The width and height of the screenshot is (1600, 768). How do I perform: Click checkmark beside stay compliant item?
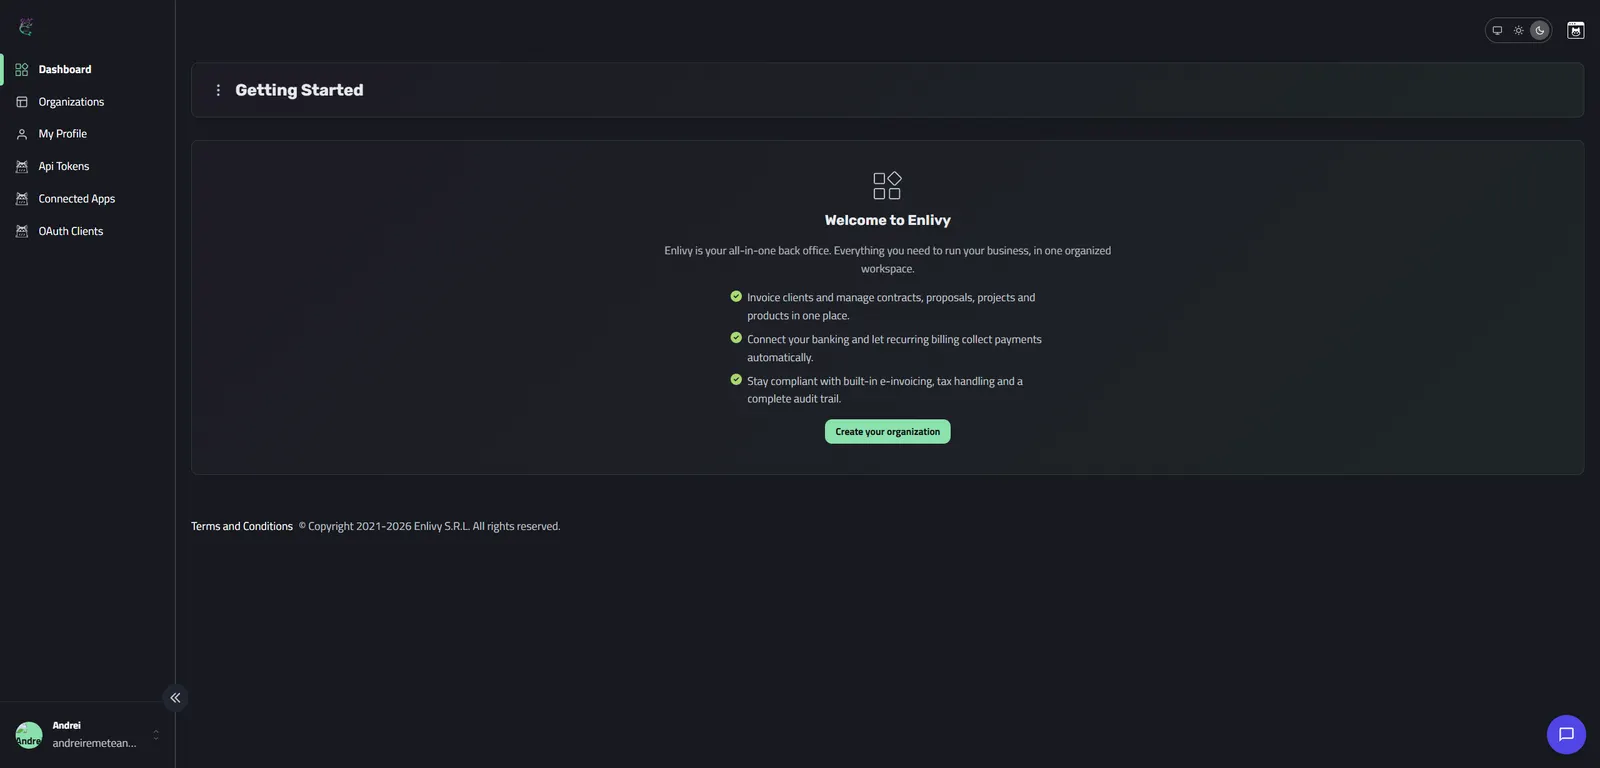pos(736,380)
